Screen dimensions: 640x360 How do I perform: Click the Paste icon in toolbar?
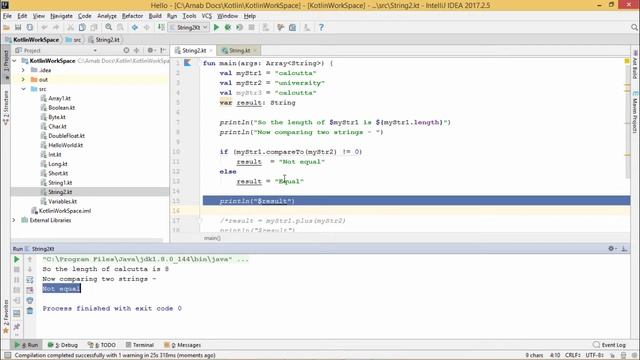[x=94, y=27]
